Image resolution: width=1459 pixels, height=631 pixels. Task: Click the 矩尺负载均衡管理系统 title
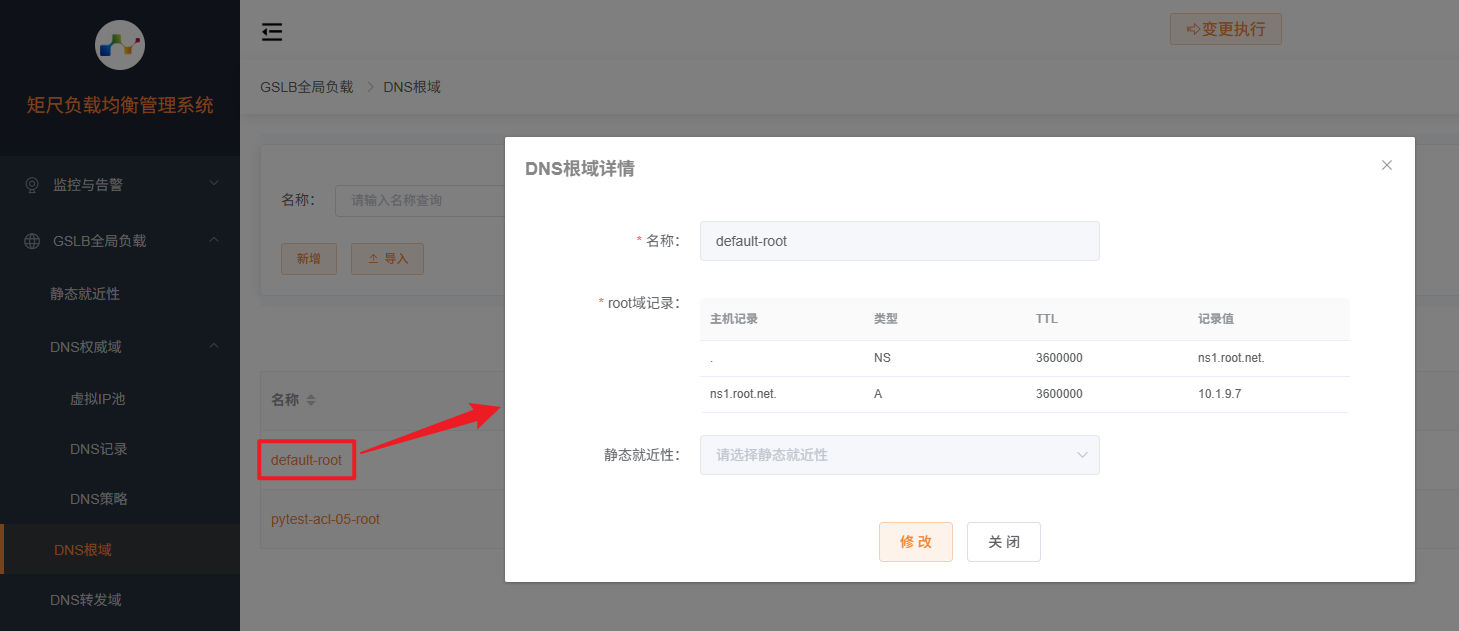tap(120, 105)
